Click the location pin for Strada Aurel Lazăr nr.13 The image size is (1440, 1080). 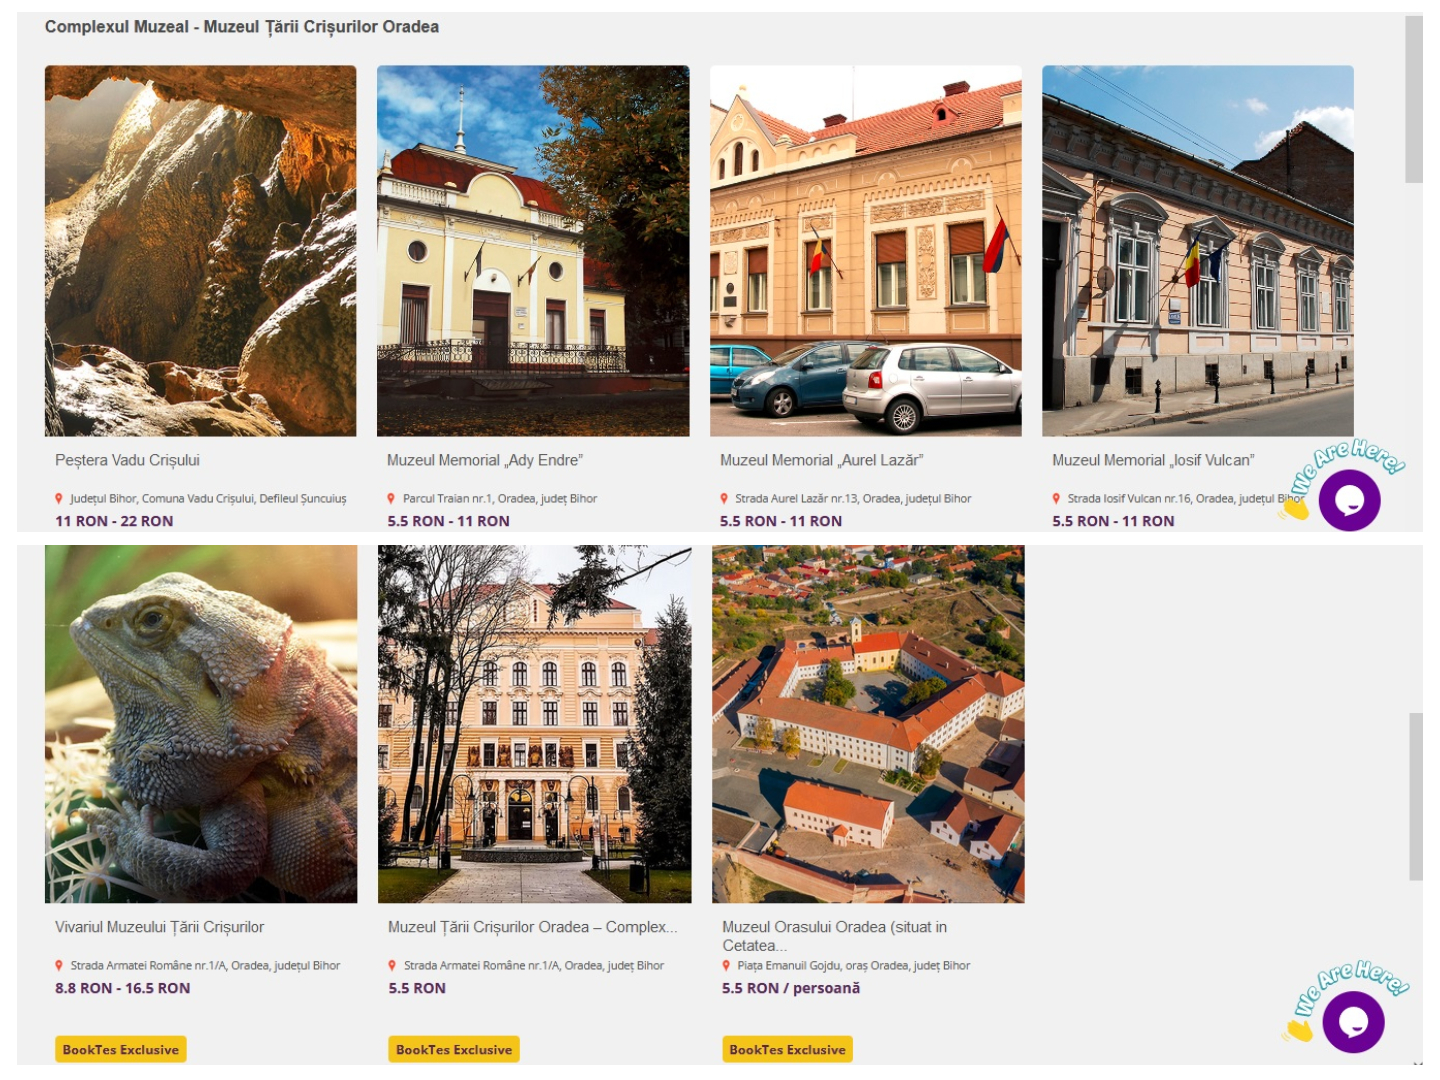click(724, 498)
